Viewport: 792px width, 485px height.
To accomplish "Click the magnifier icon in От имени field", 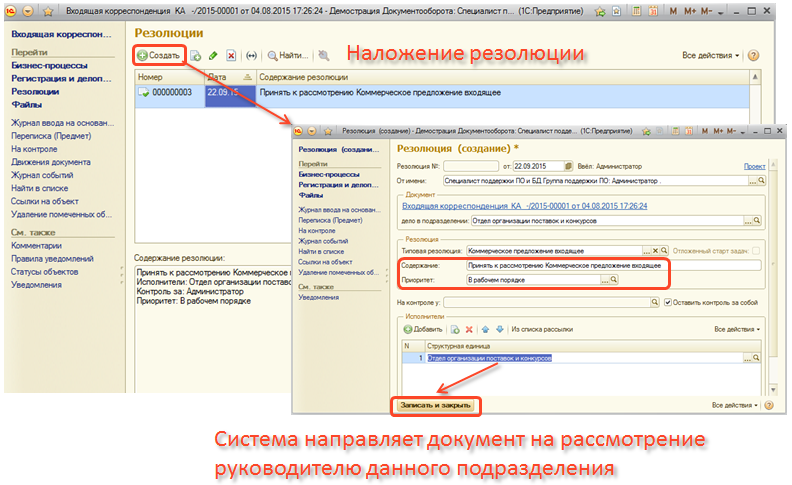I will (760, 181).
